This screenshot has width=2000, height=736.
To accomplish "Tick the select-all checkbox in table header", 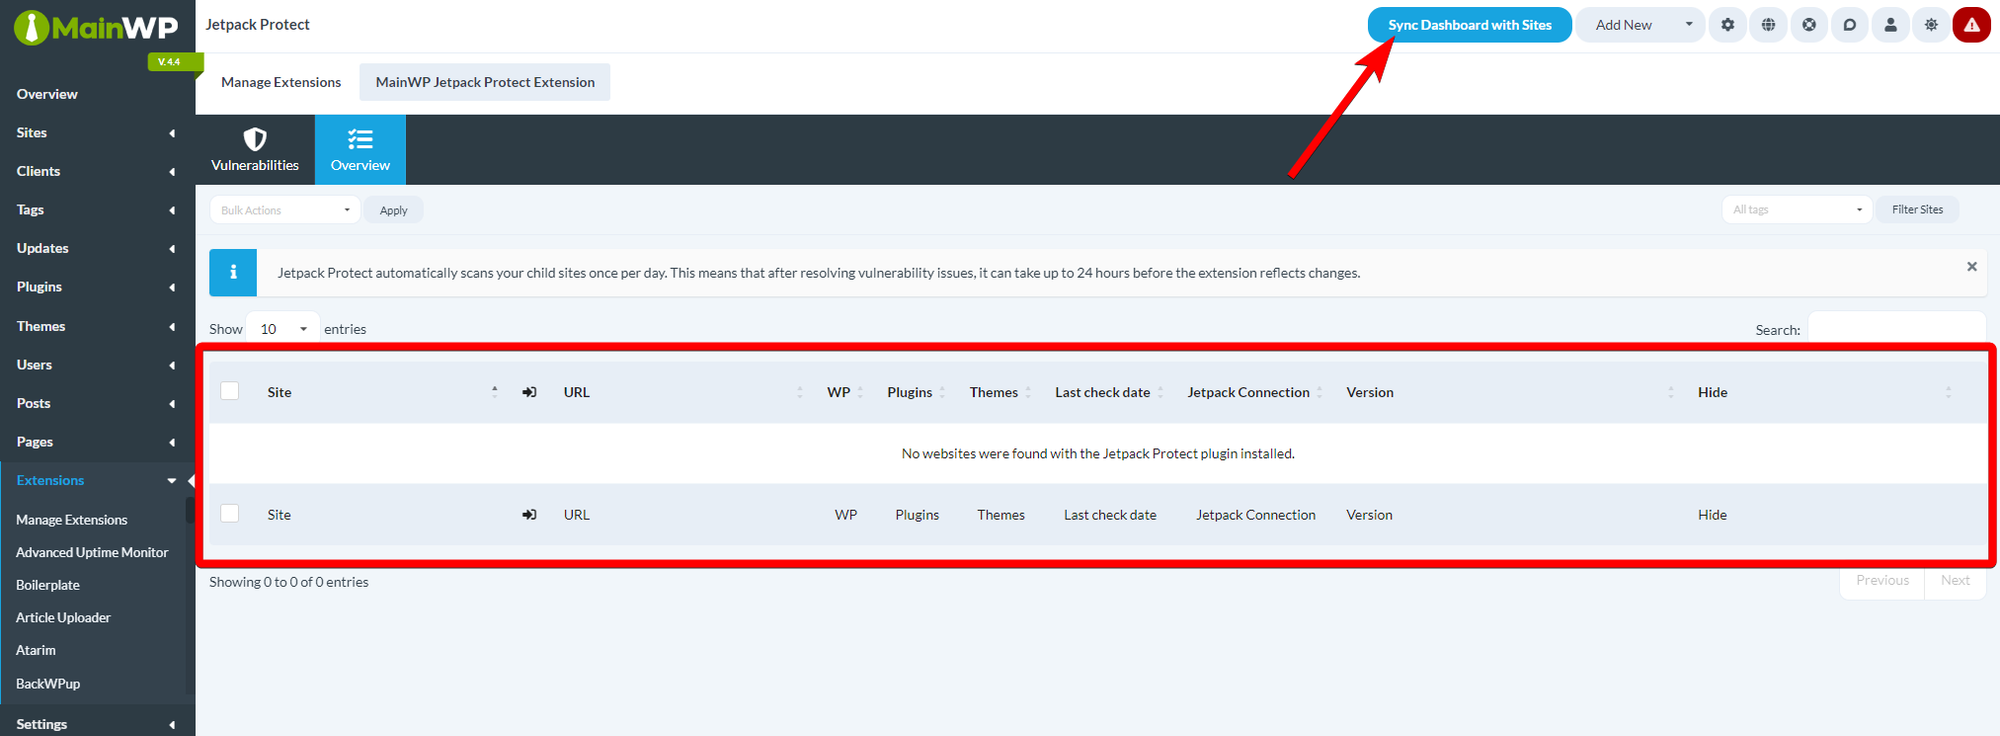I will [x=230, y=391].
